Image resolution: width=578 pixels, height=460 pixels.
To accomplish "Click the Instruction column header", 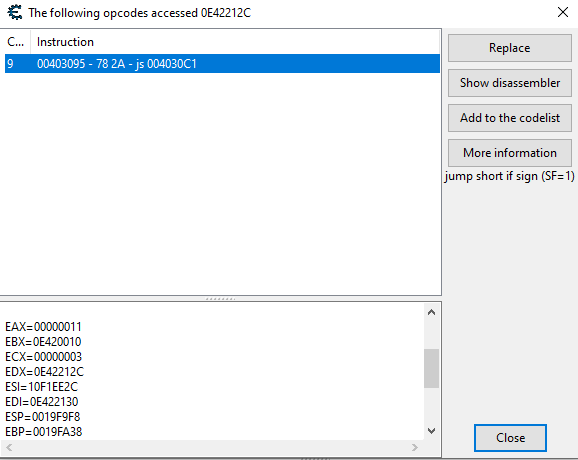I will pyautogui.click(x=235, y=42).
